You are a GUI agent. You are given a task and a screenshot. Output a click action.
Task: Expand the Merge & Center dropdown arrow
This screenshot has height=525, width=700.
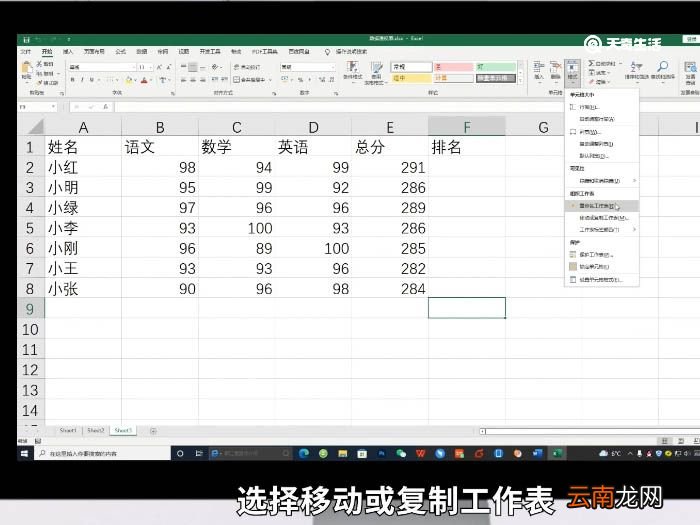click(x=271, y=80)
